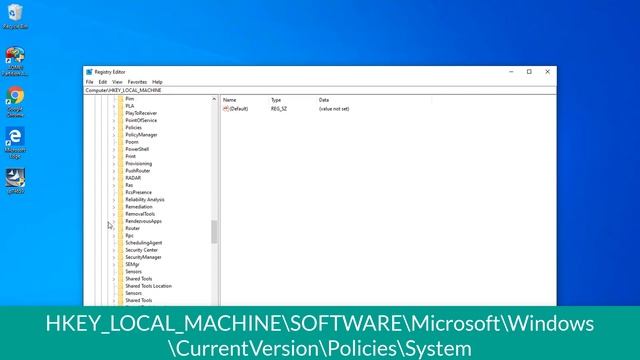The width and height of the screenshot is (640, 360).
Task: Open the File menu
Action: (89, 82)
